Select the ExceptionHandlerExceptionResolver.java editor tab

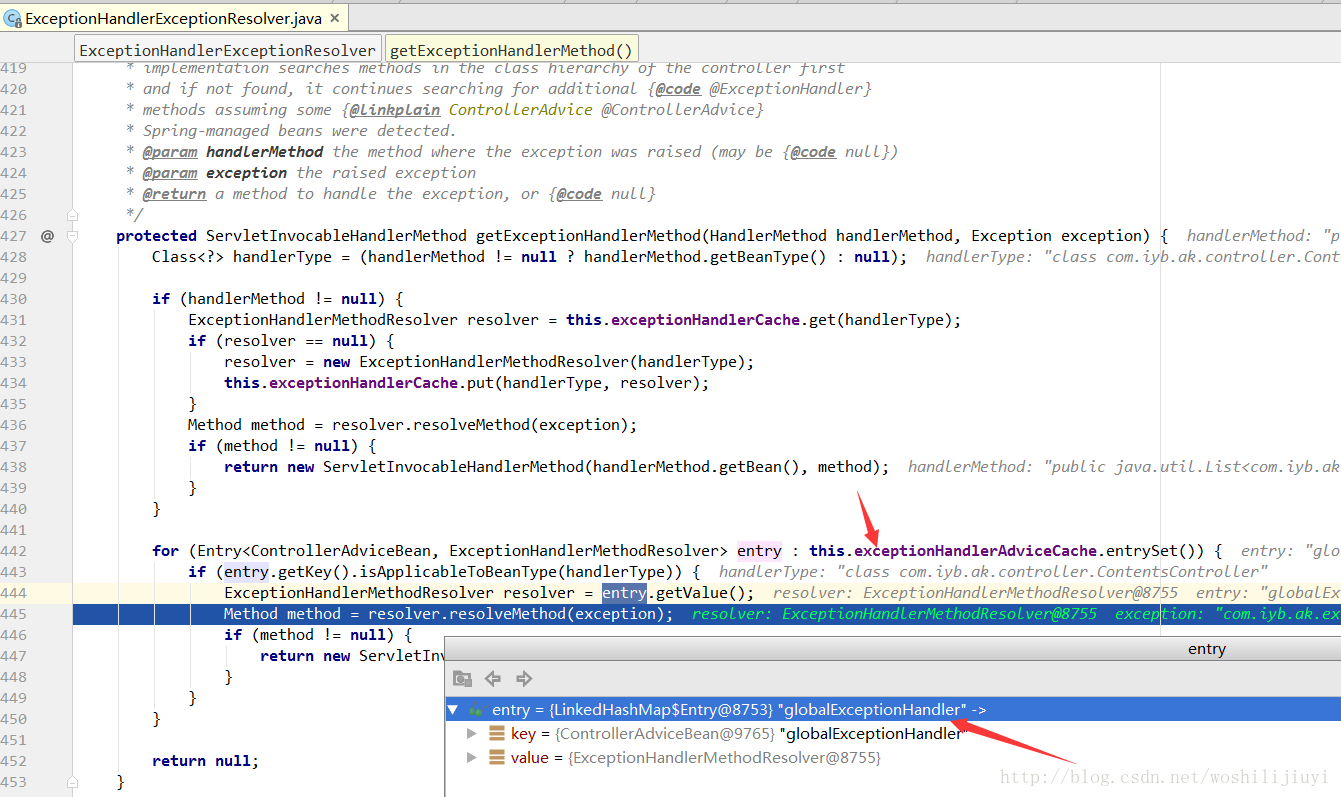click(x=174, y=17)
